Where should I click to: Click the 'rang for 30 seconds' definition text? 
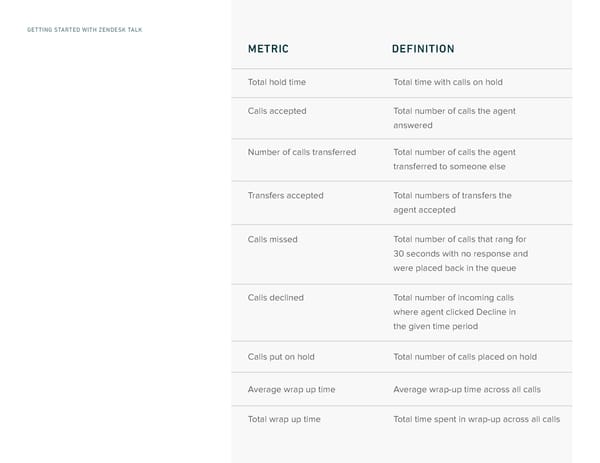(460, 247)
